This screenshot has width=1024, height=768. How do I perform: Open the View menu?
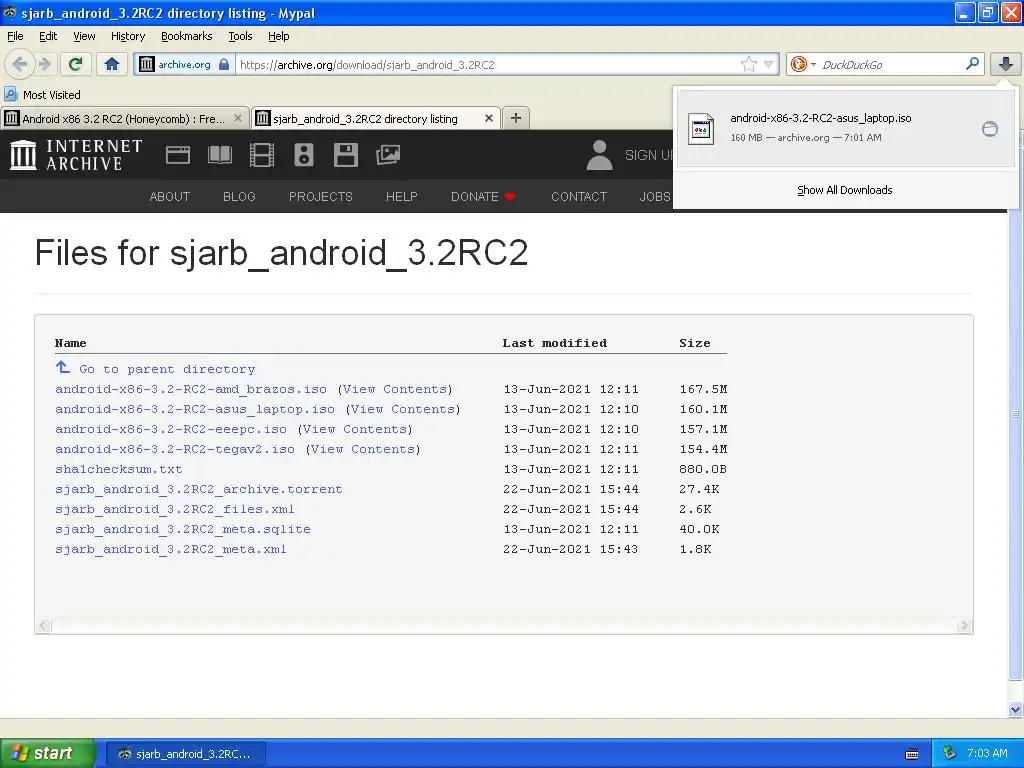[x=84, y=36]
